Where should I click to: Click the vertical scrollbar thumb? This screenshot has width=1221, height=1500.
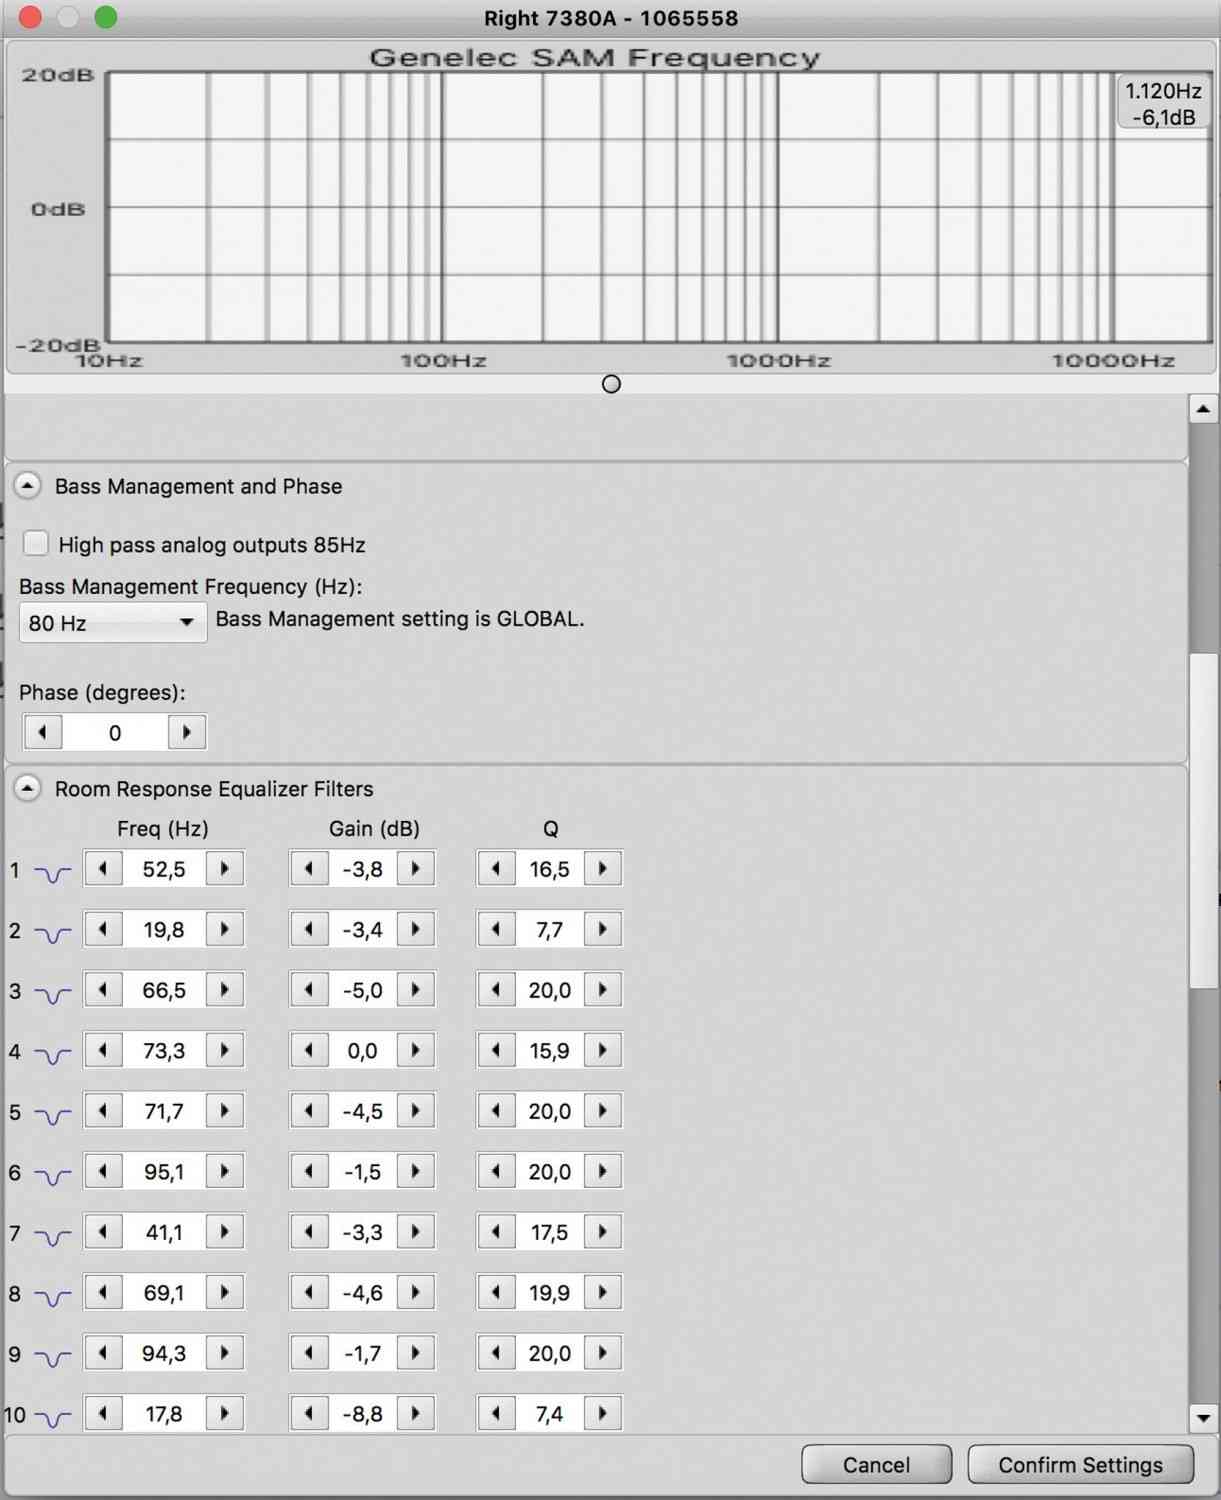point(1203,820)
